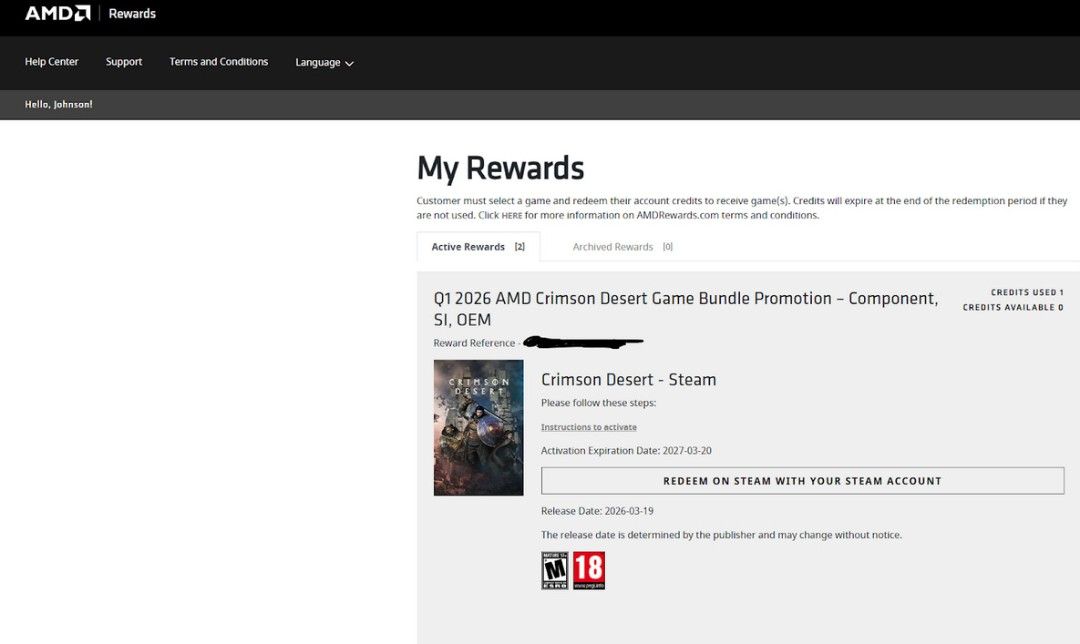Open the Help Center page

click(52, 62)
